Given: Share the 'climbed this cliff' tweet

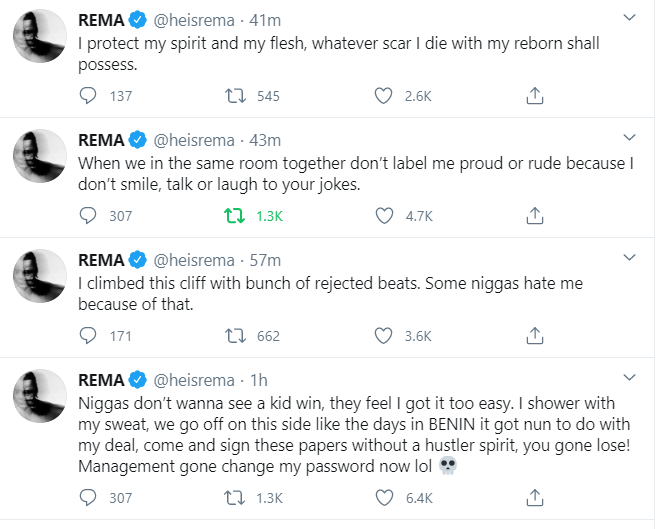Looking at the screenshot, I should 534,335.
